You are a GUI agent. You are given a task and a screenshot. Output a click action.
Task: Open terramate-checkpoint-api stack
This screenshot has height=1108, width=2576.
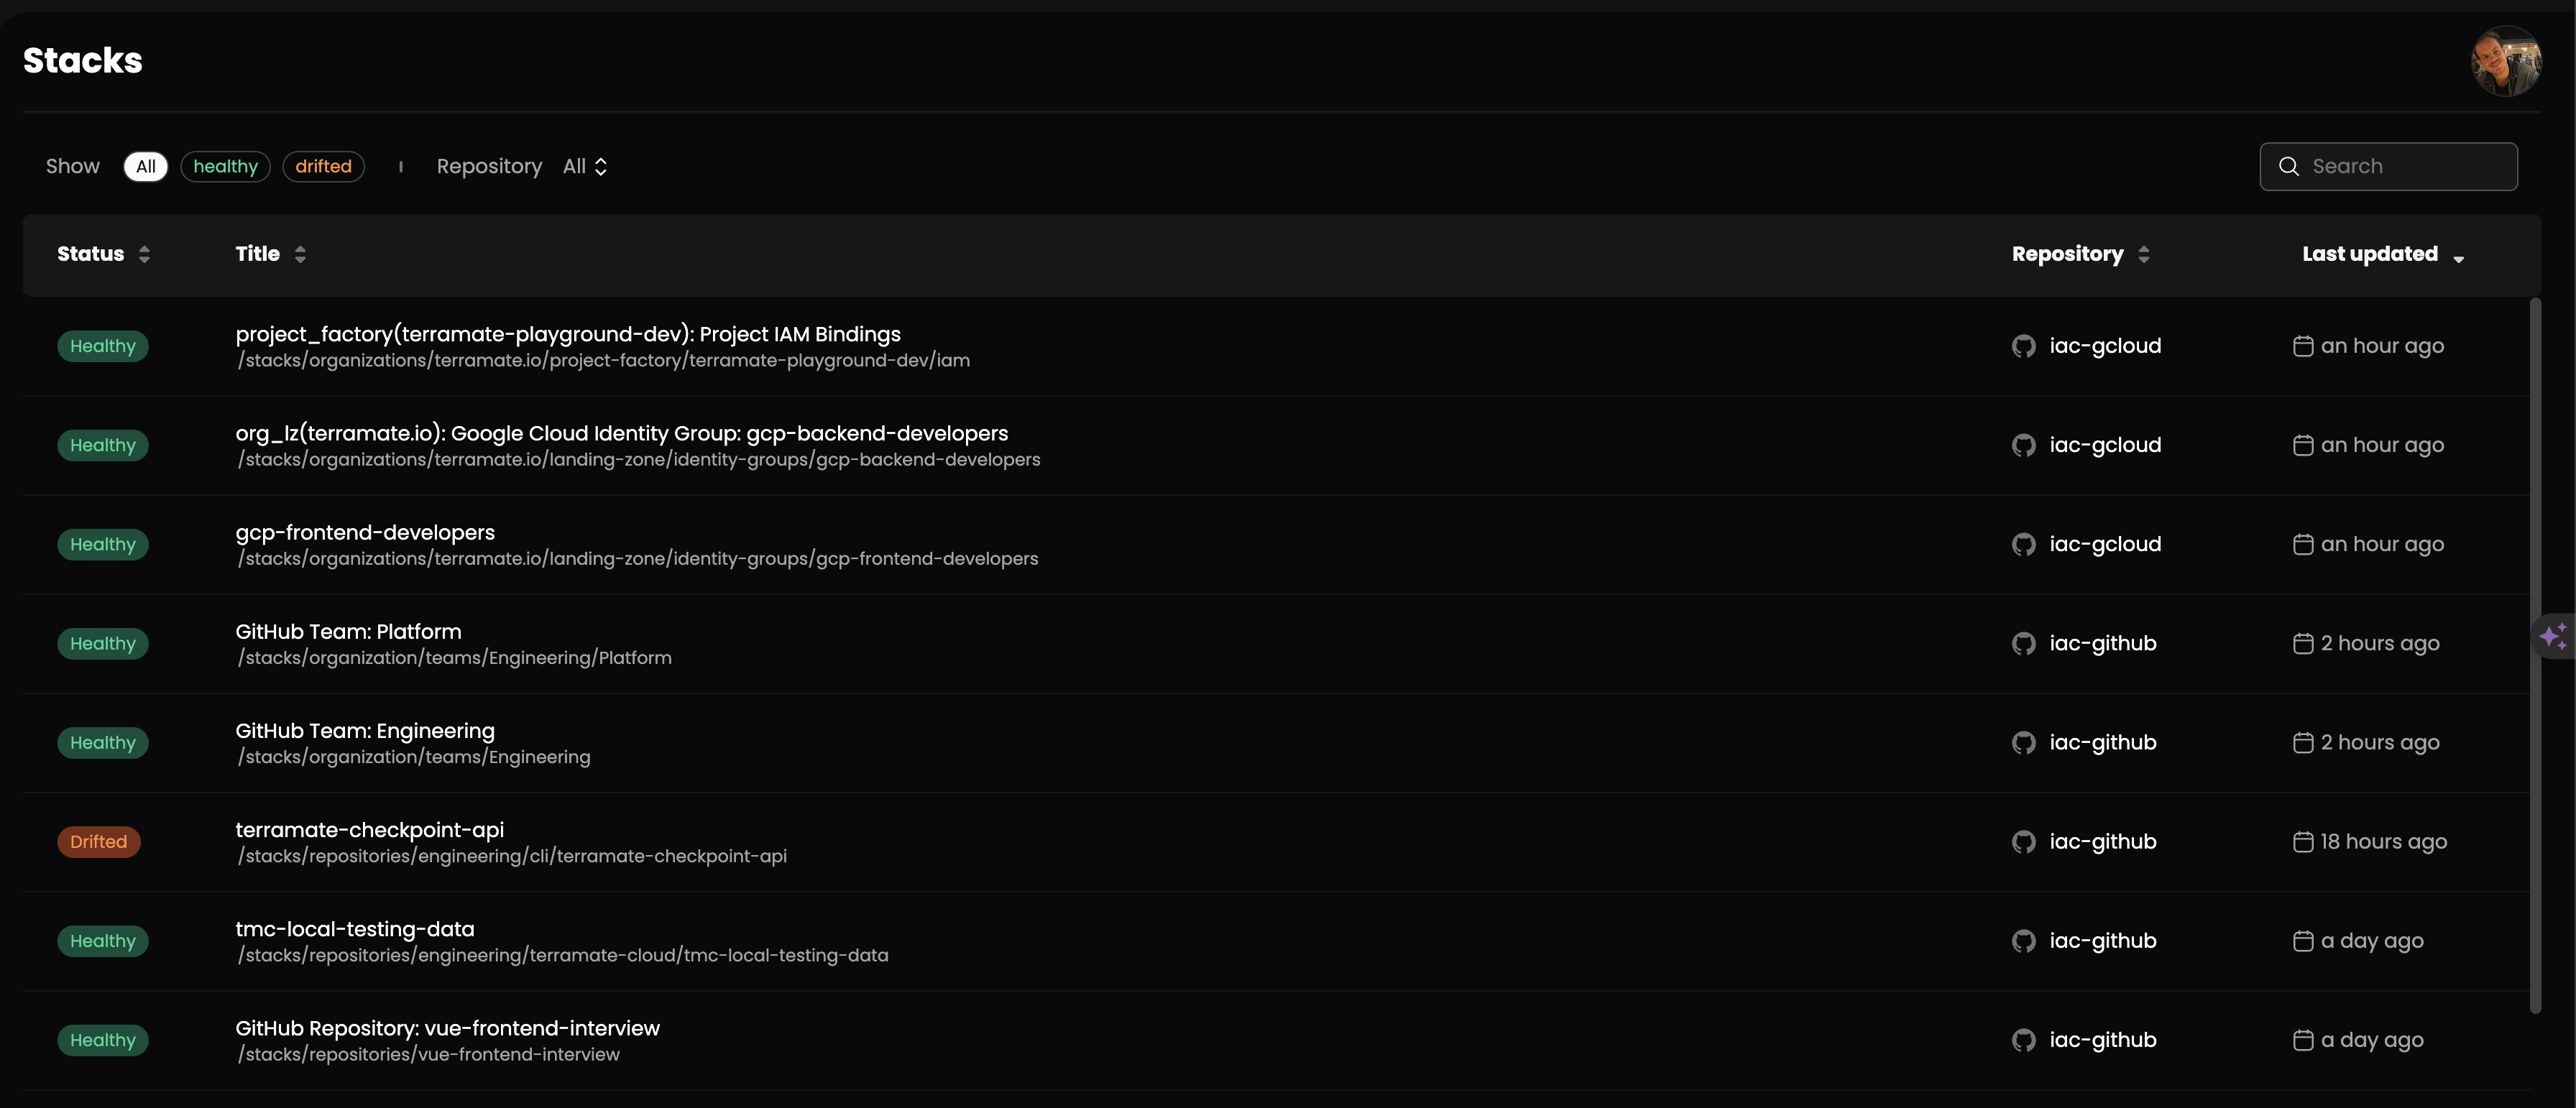point(369,830)
